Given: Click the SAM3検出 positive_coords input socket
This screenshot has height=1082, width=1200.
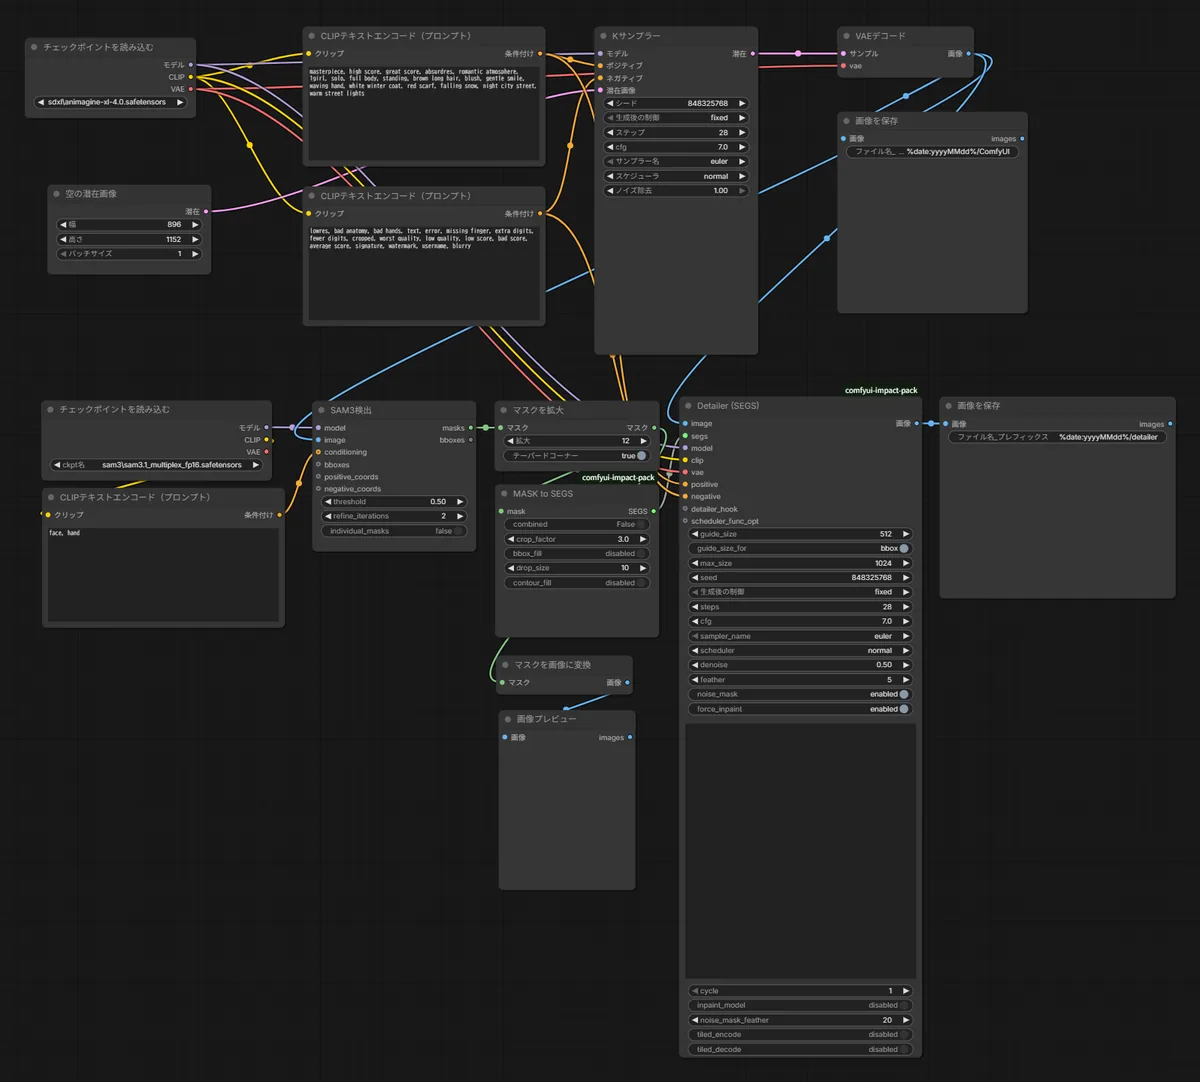Looking at the screenshot, I should [x=318, y=477].
